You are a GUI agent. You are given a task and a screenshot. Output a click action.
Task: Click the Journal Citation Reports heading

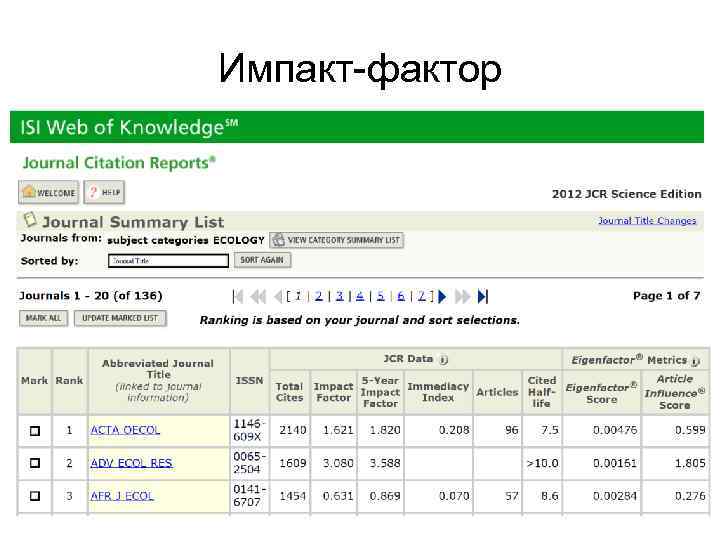click(x=119, y=163)
